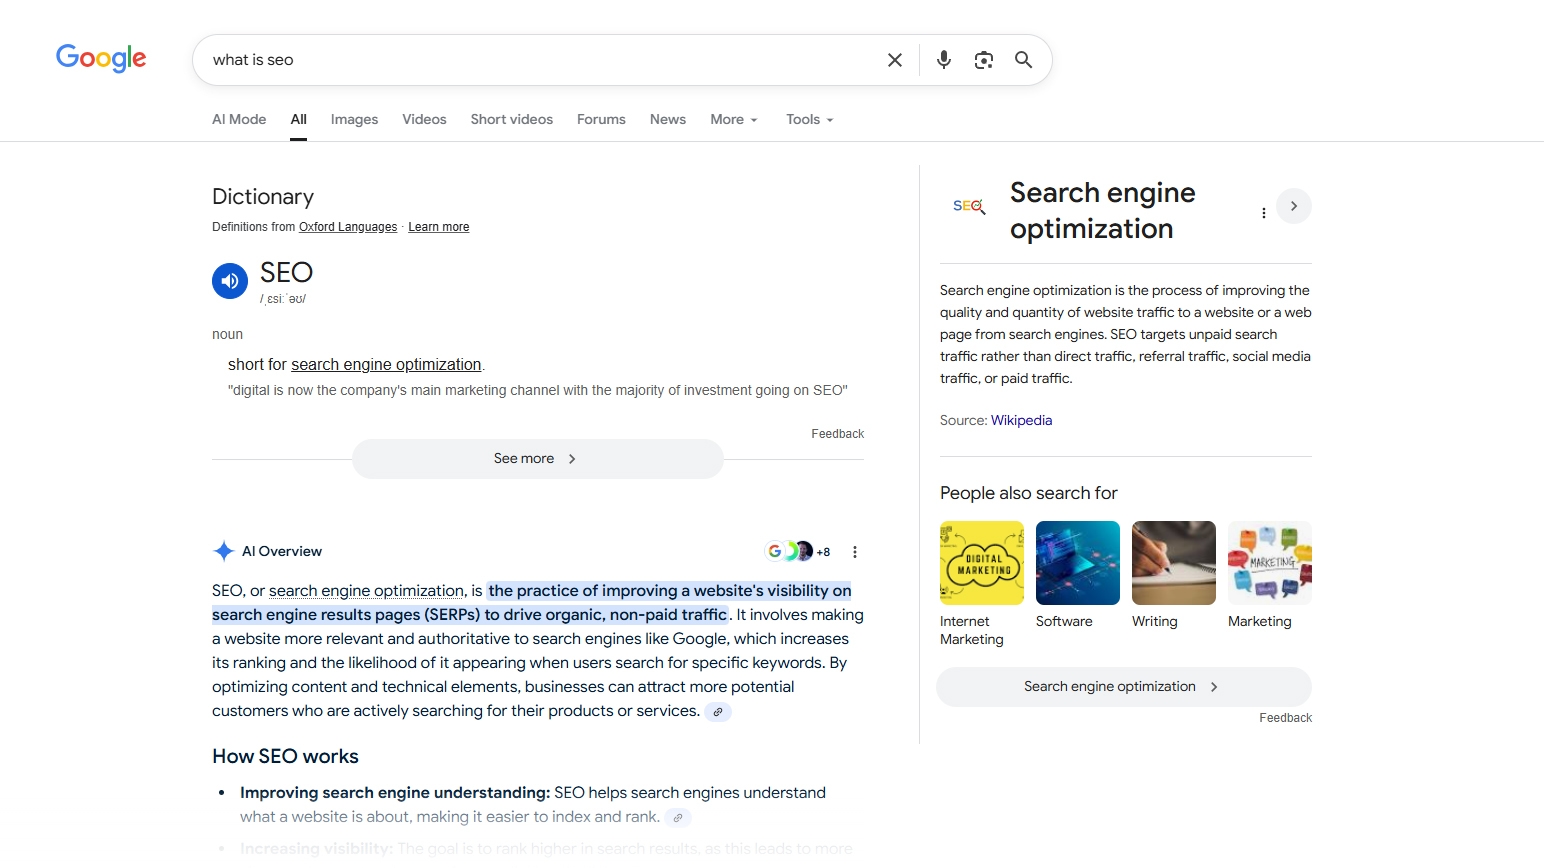The height and width of the screenshot is (868, 1544).
Task: Clear the search query using the X icon
Action: pyautogui.click(x=893, y=59)
